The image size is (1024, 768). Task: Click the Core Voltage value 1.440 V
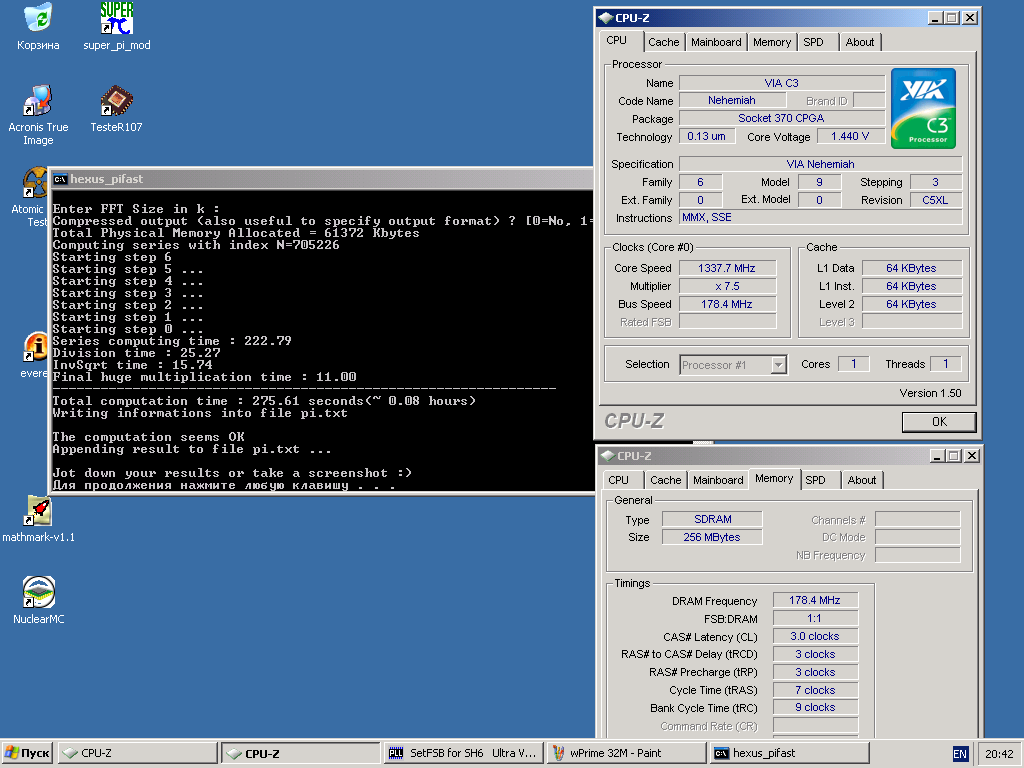(x=850, y=136)
